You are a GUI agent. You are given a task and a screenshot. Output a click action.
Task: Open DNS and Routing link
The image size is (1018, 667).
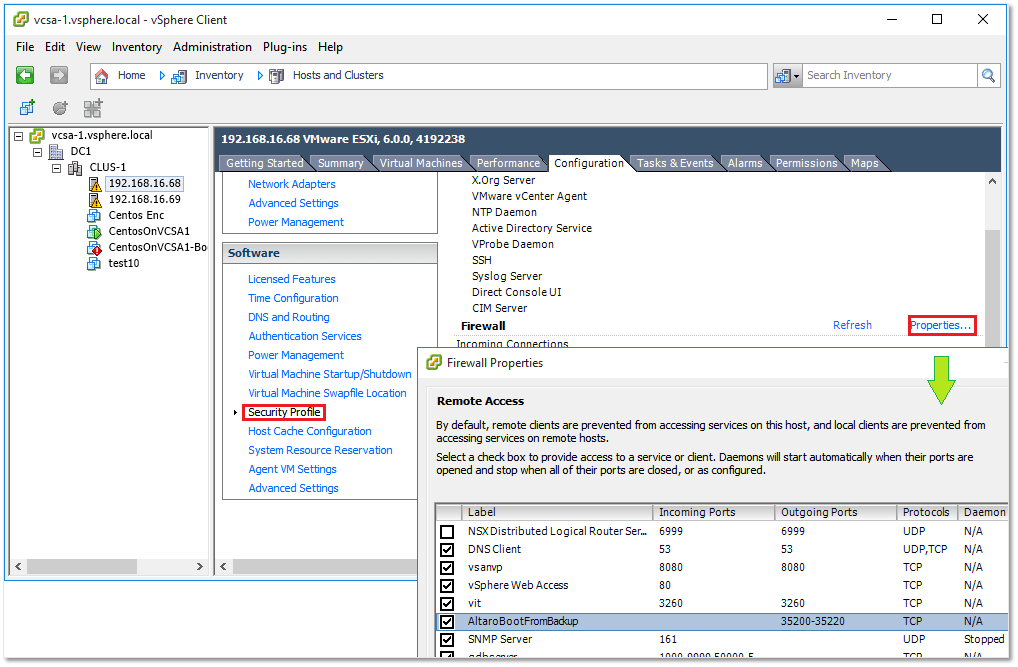point(288,317)
